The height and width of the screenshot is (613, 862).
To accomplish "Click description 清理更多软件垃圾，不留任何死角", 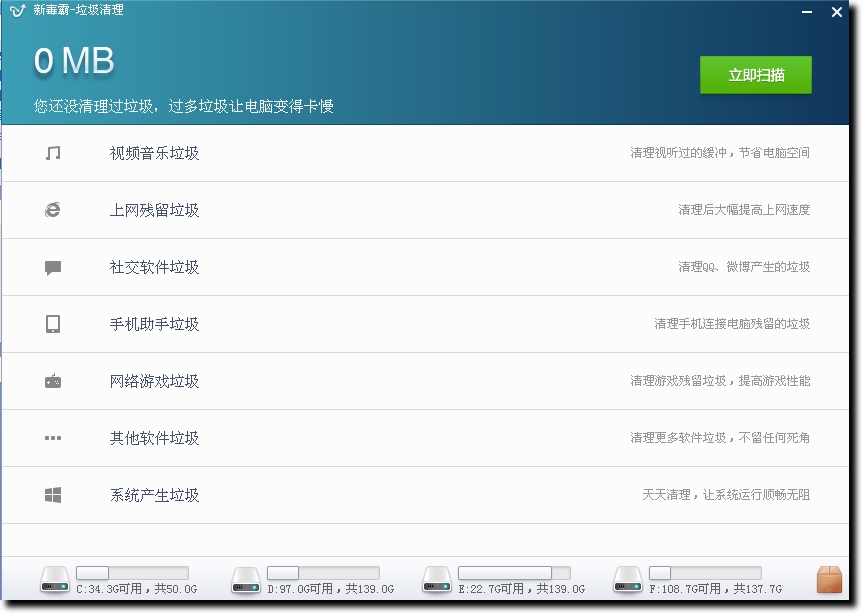I will coord(720,438).
